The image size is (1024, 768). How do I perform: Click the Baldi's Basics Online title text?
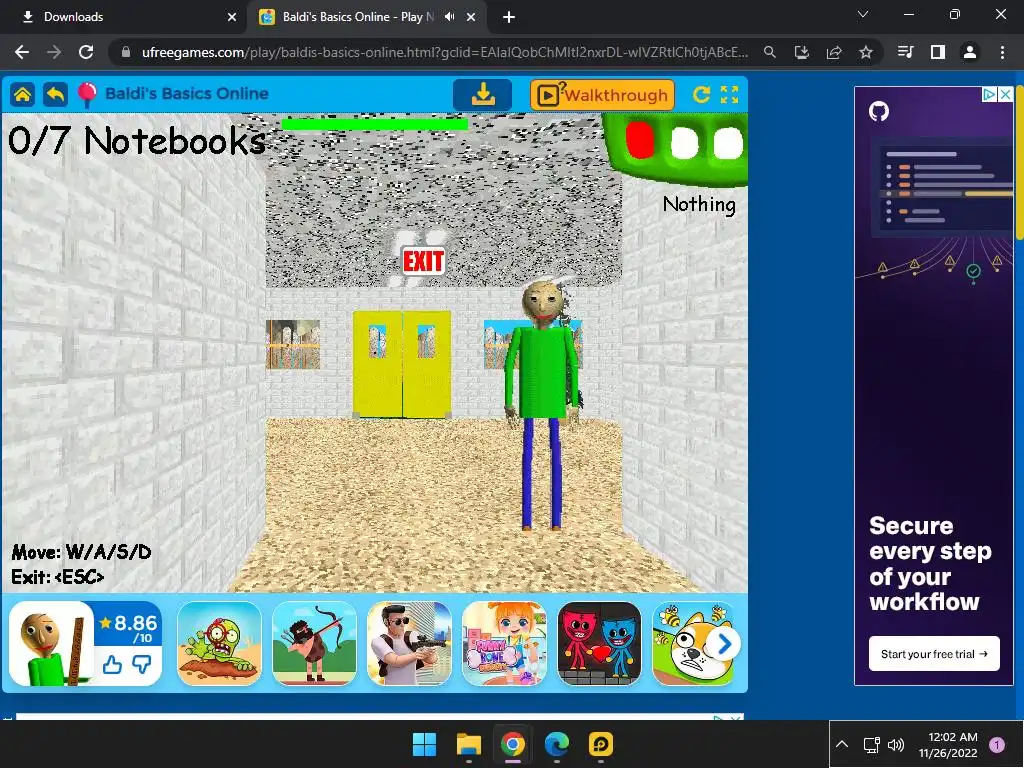click(187, 93)
